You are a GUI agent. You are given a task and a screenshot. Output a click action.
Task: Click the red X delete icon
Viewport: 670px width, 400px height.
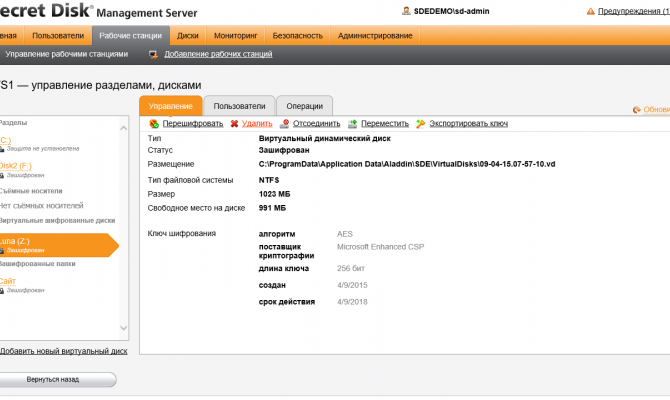click(234, 124)
